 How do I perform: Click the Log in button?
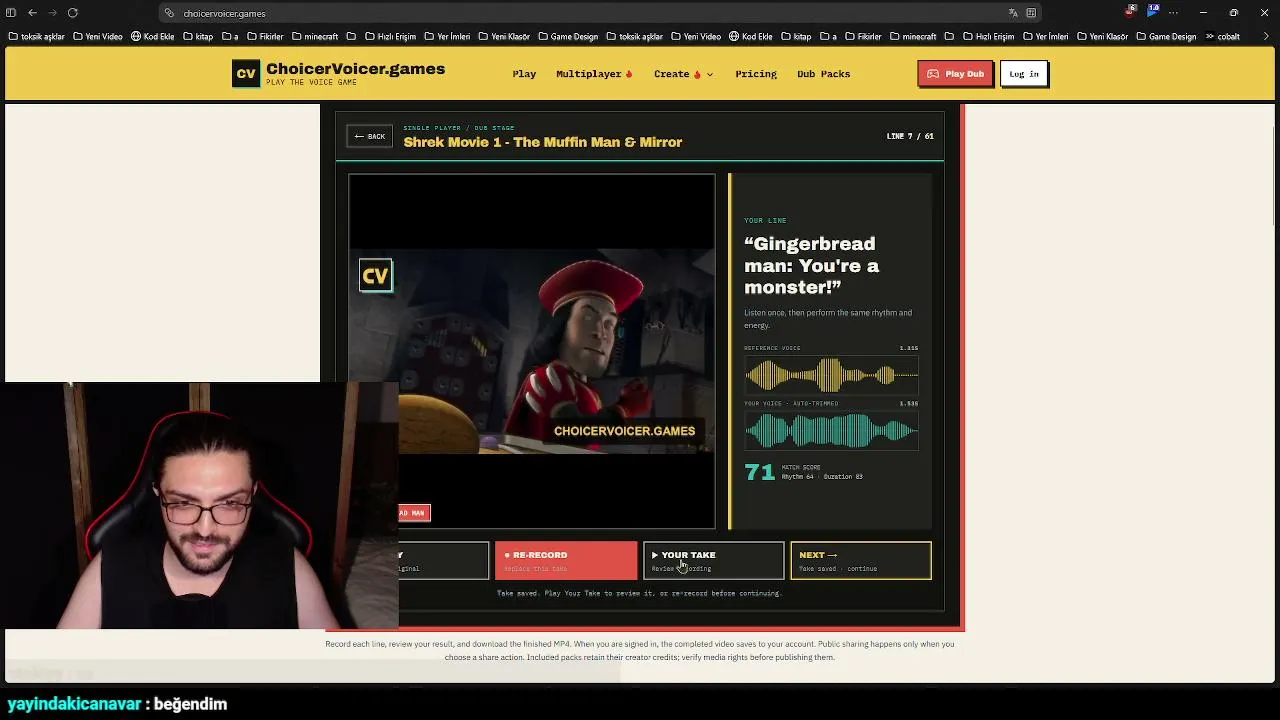pyautogui.click(x=1024, y=74)
